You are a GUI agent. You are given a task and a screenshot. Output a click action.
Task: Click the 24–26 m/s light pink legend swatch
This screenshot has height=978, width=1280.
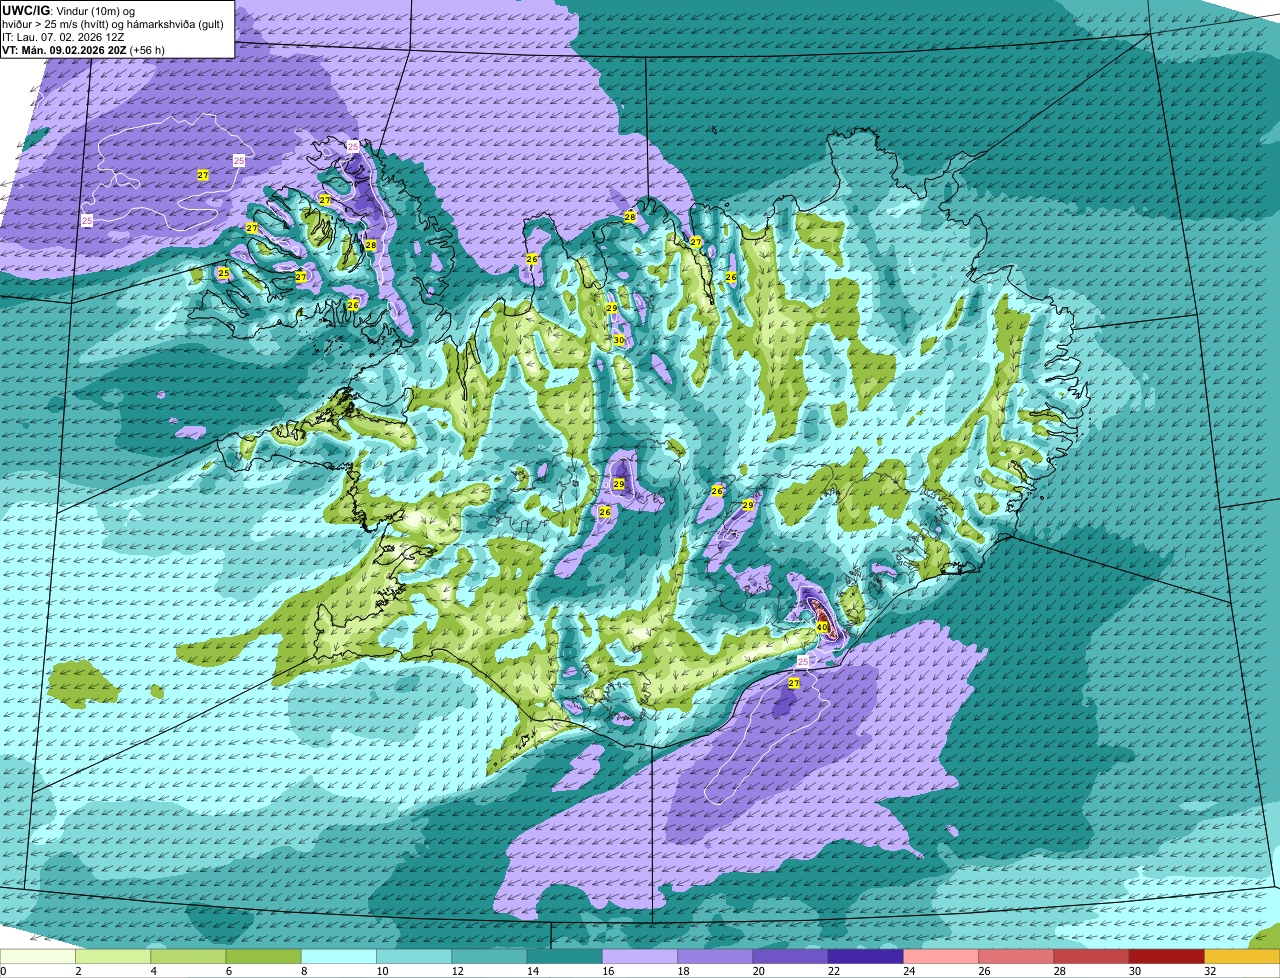click(x=941, y=957)
